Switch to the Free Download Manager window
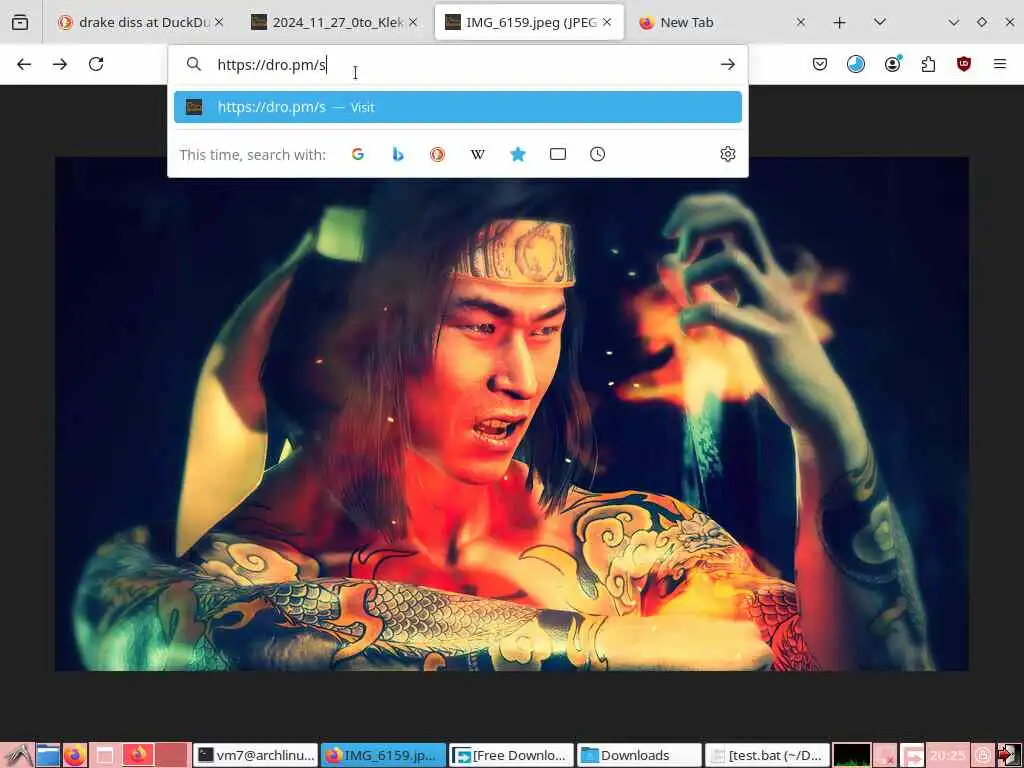Image resolution: width=1024 pixels, height=768 pixels. click(511, 756)
